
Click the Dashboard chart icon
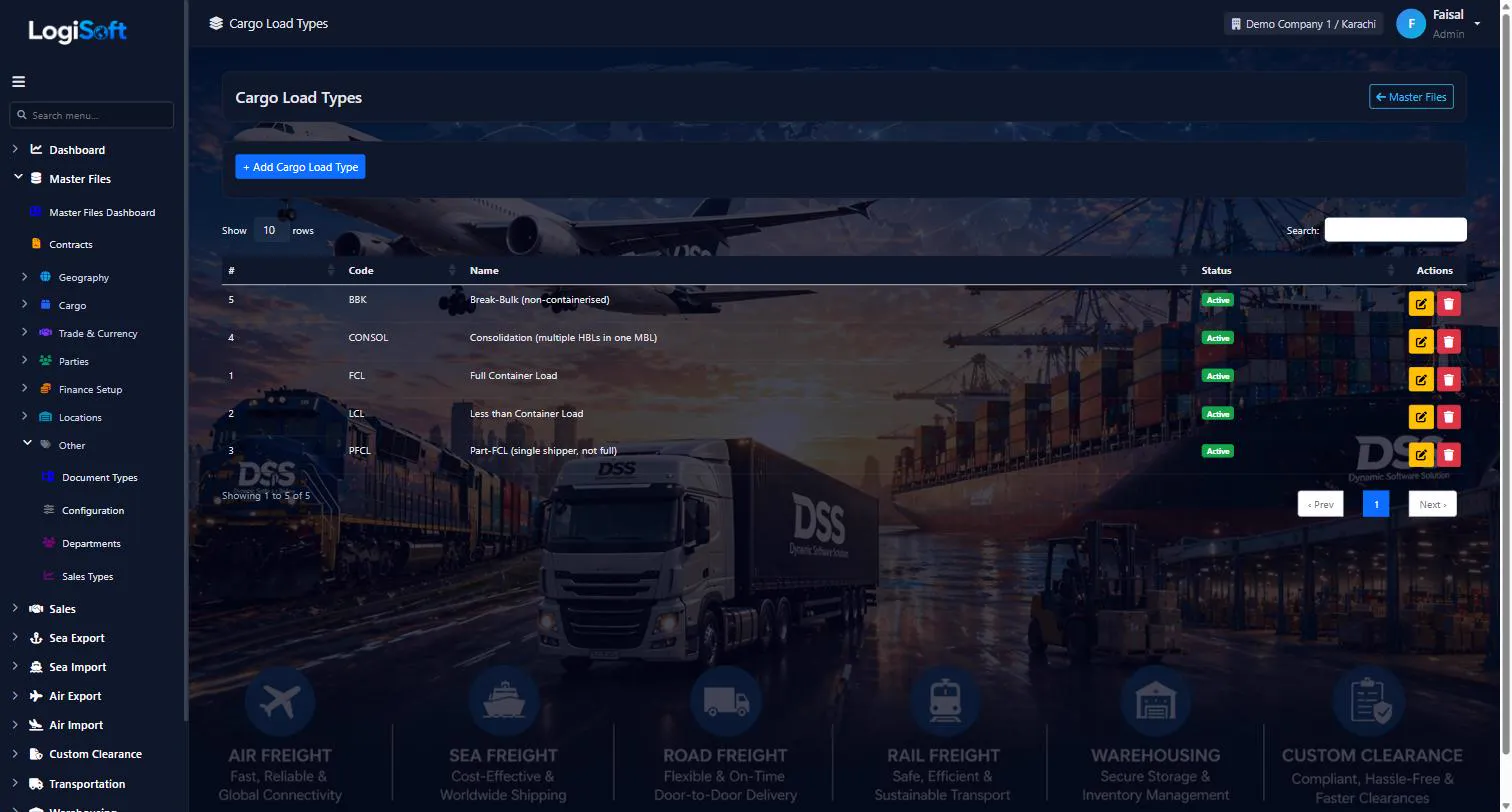36,150
